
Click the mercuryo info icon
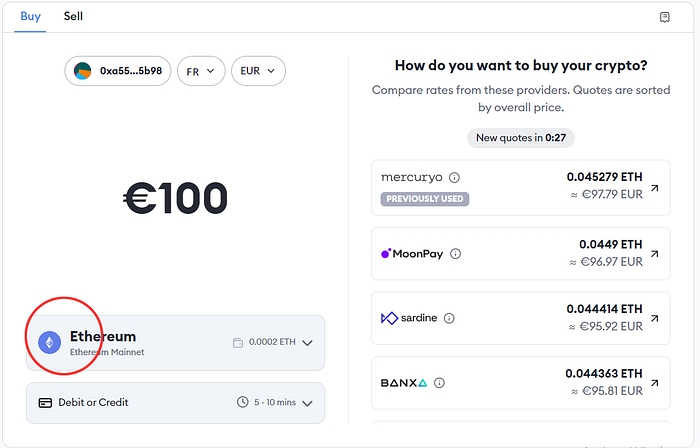point(454,178)
